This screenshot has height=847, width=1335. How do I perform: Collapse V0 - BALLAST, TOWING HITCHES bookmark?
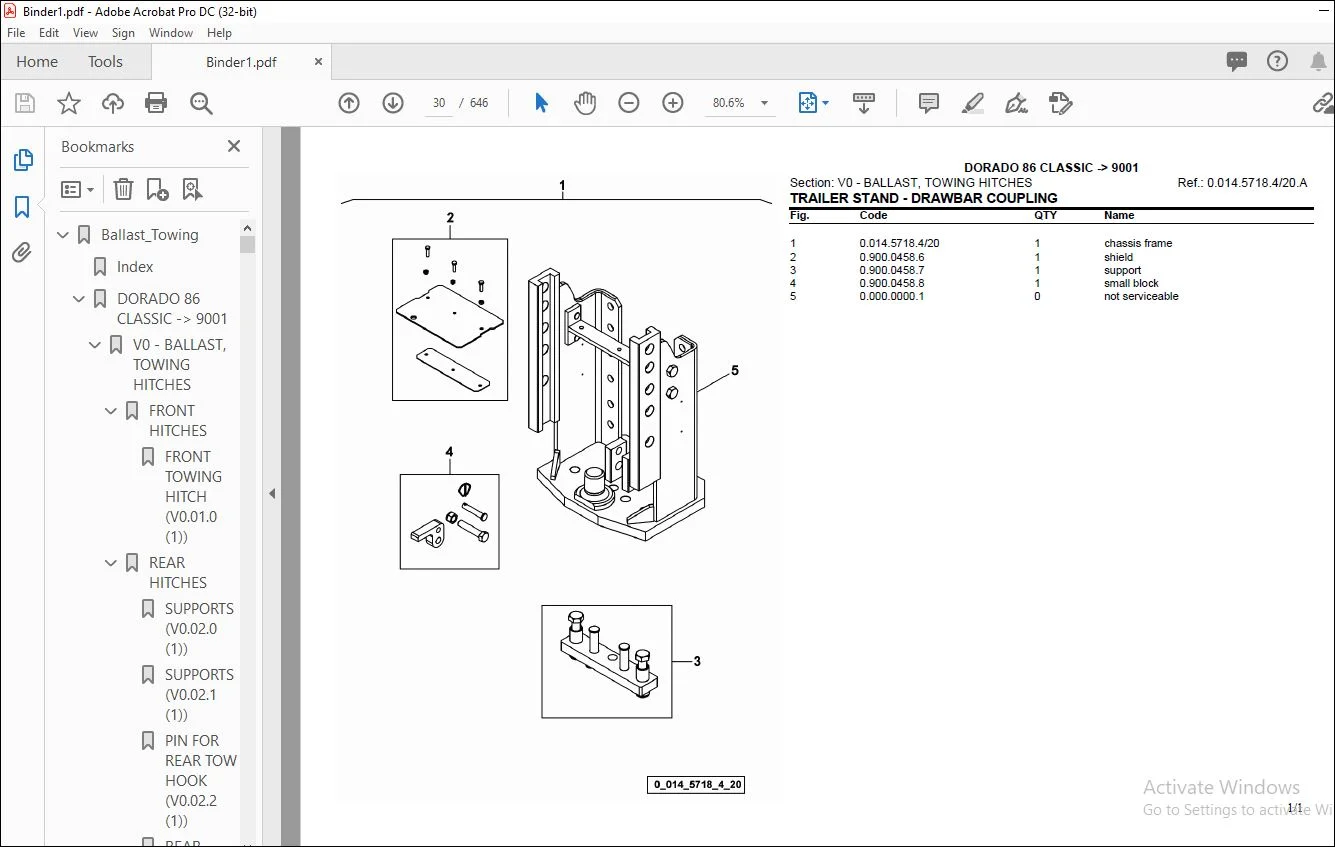[95, 345]
